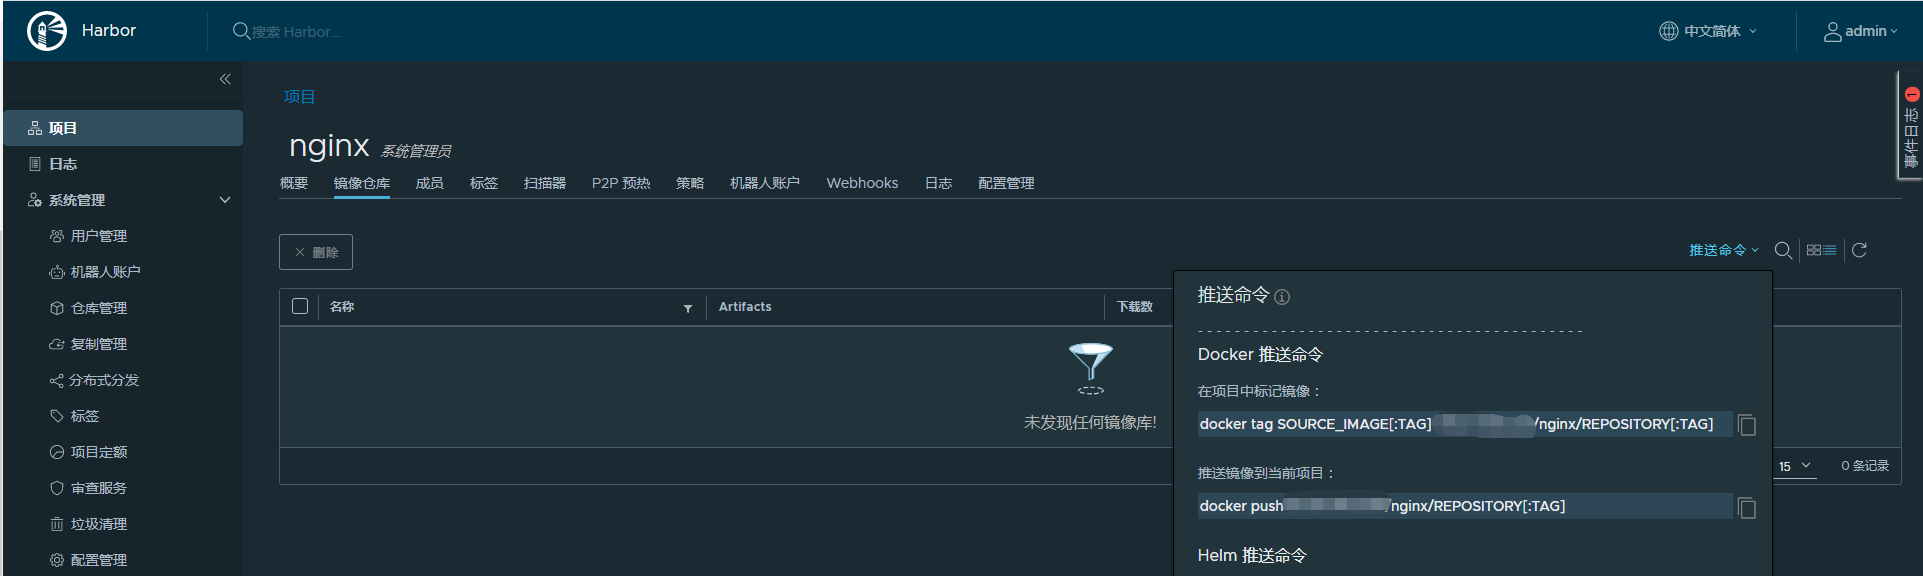Image resolution: width=1923 pixels, height=576 pixels.
Task: Click the repository search magnifier icon
Action: 1783,250
